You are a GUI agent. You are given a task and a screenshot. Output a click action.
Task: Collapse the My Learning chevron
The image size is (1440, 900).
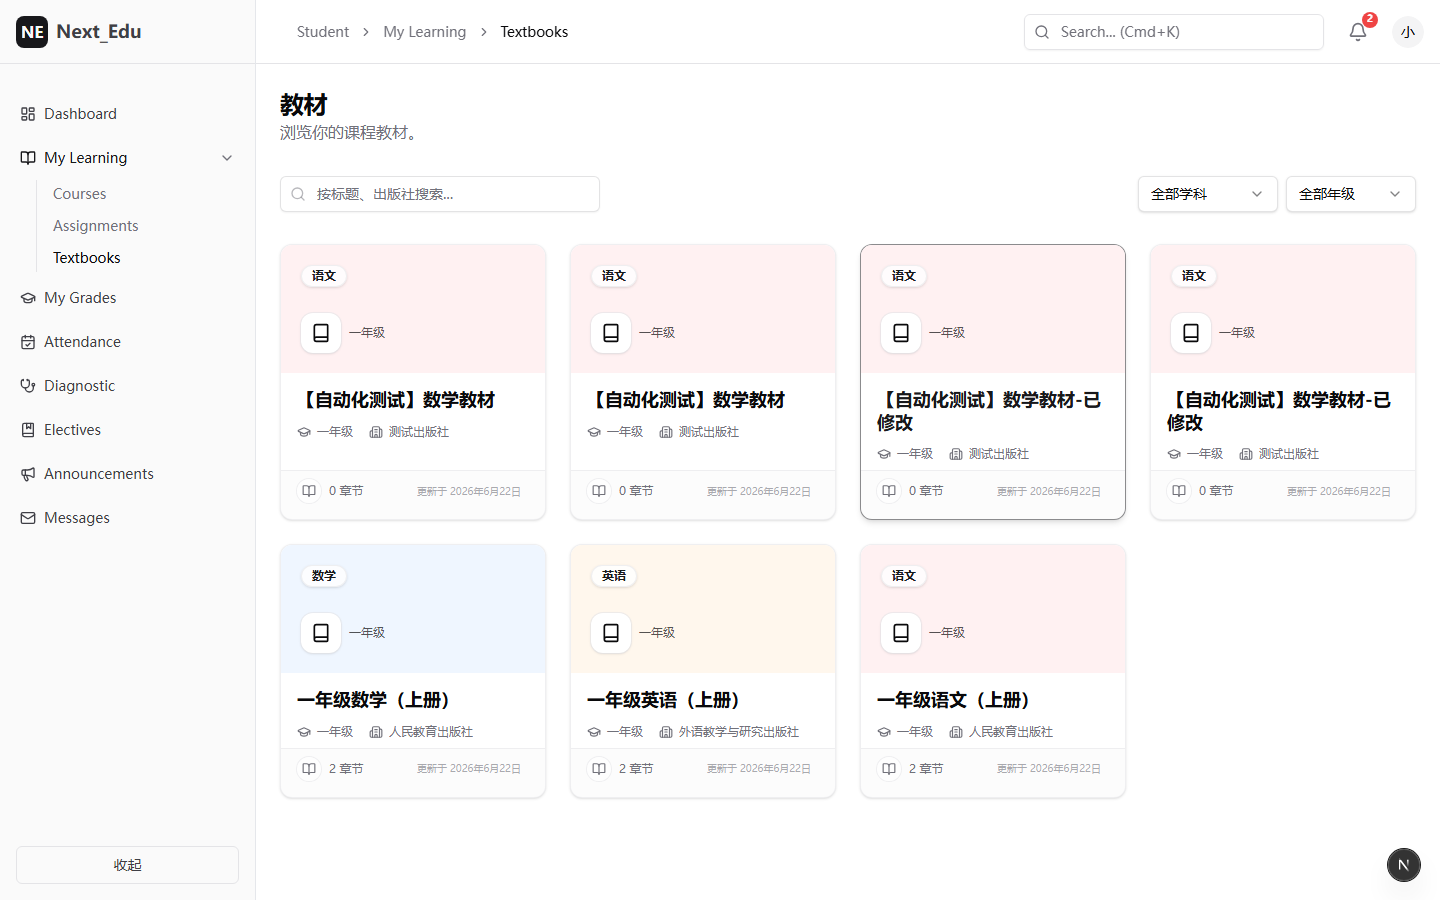[227, 158]
